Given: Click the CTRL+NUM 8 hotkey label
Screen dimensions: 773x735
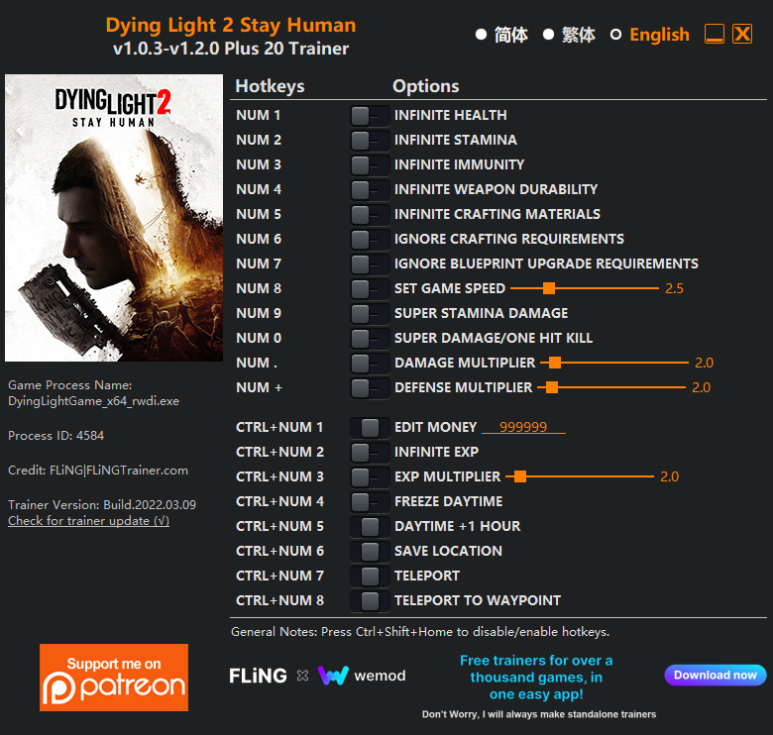Looking at the screenshot, I should [280, 600].
